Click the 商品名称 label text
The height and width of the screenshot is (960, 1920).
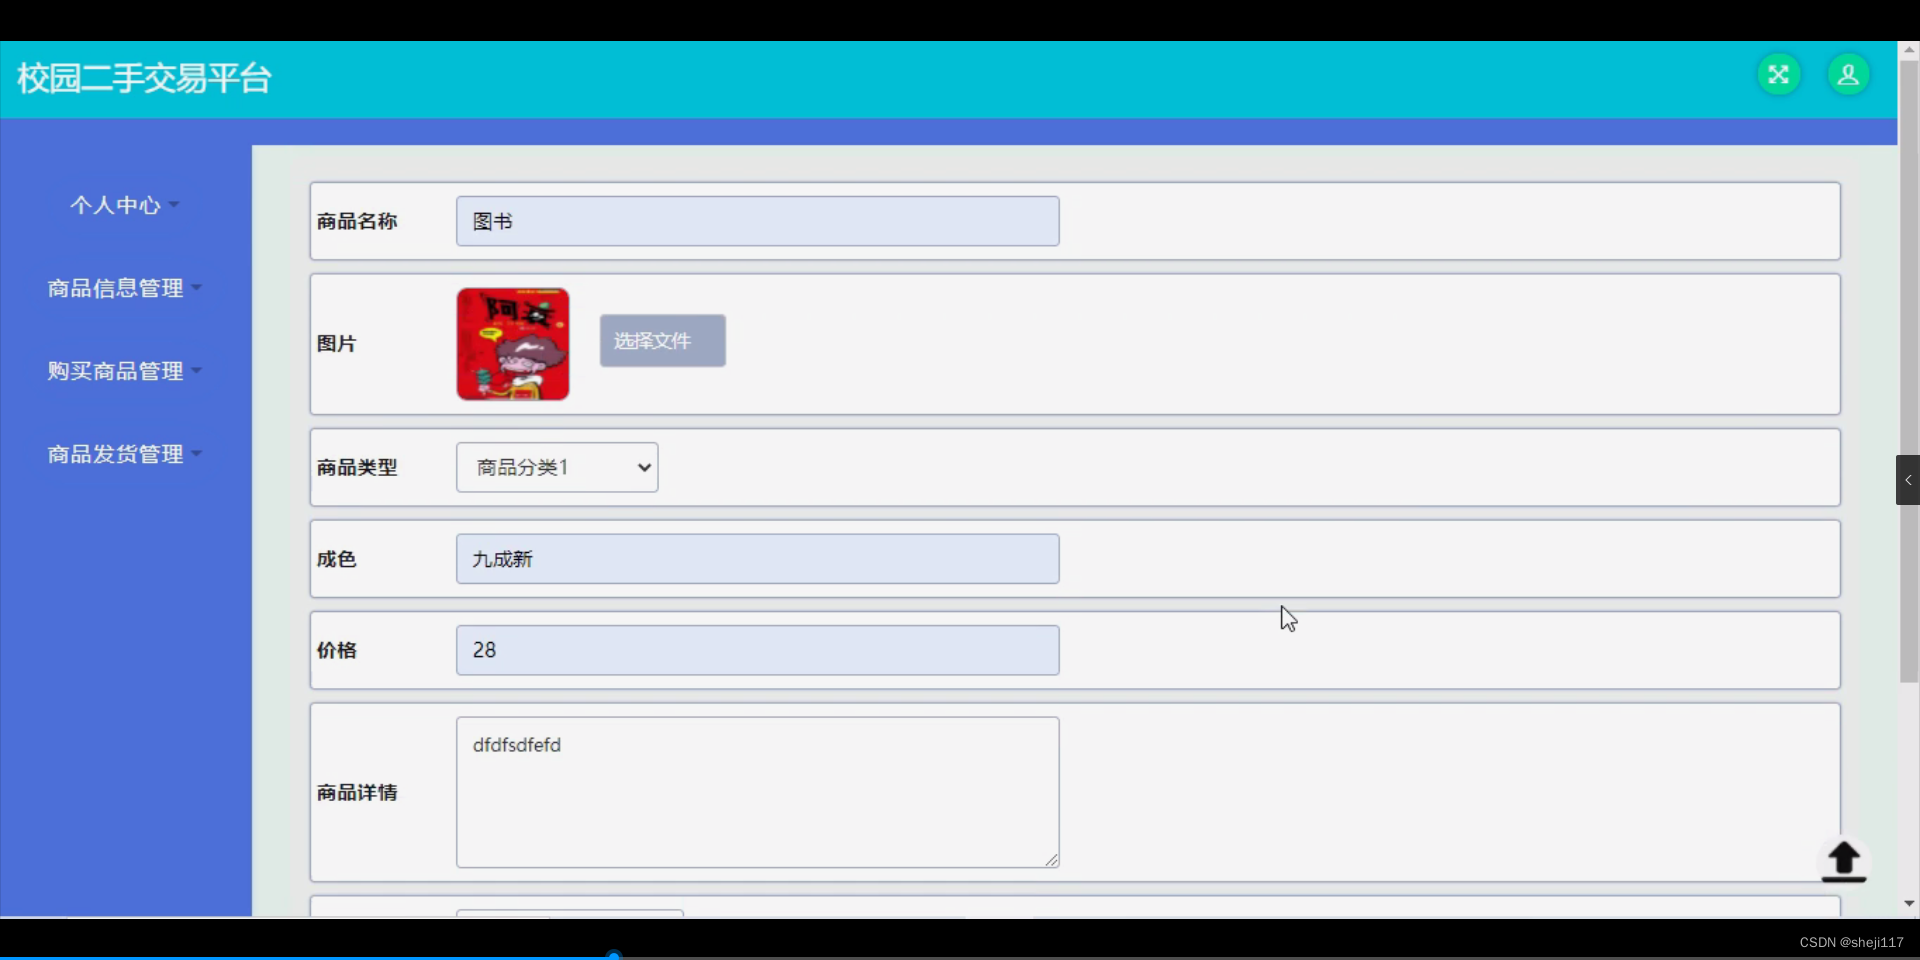(x=357, y=221)
